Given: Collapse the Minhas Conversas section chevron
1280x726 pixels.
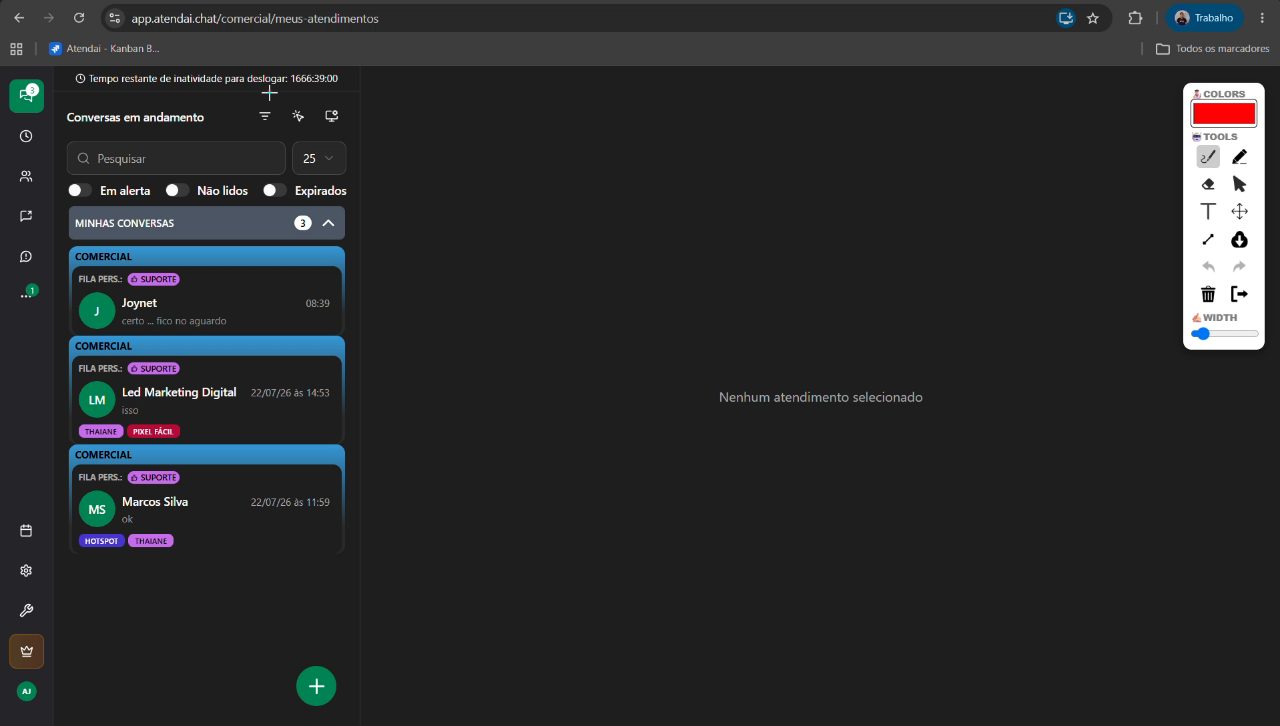Looking at the screenshot, I should (328, 223).
